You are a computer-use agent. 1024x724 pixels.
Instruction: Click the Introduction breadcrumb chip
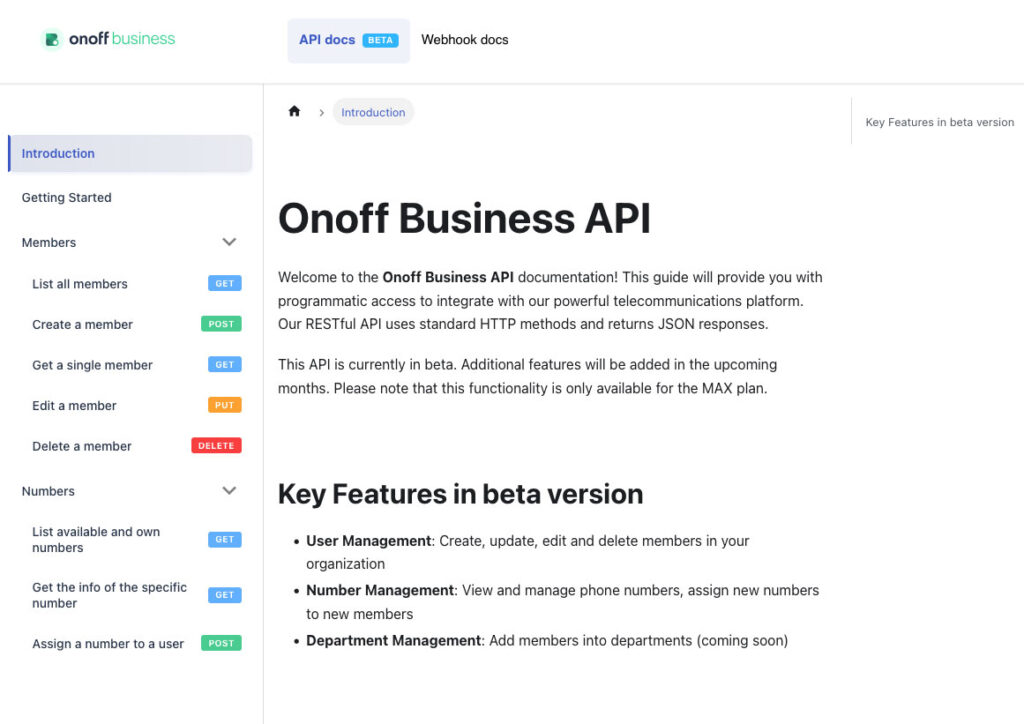click(x=373, y=112)
